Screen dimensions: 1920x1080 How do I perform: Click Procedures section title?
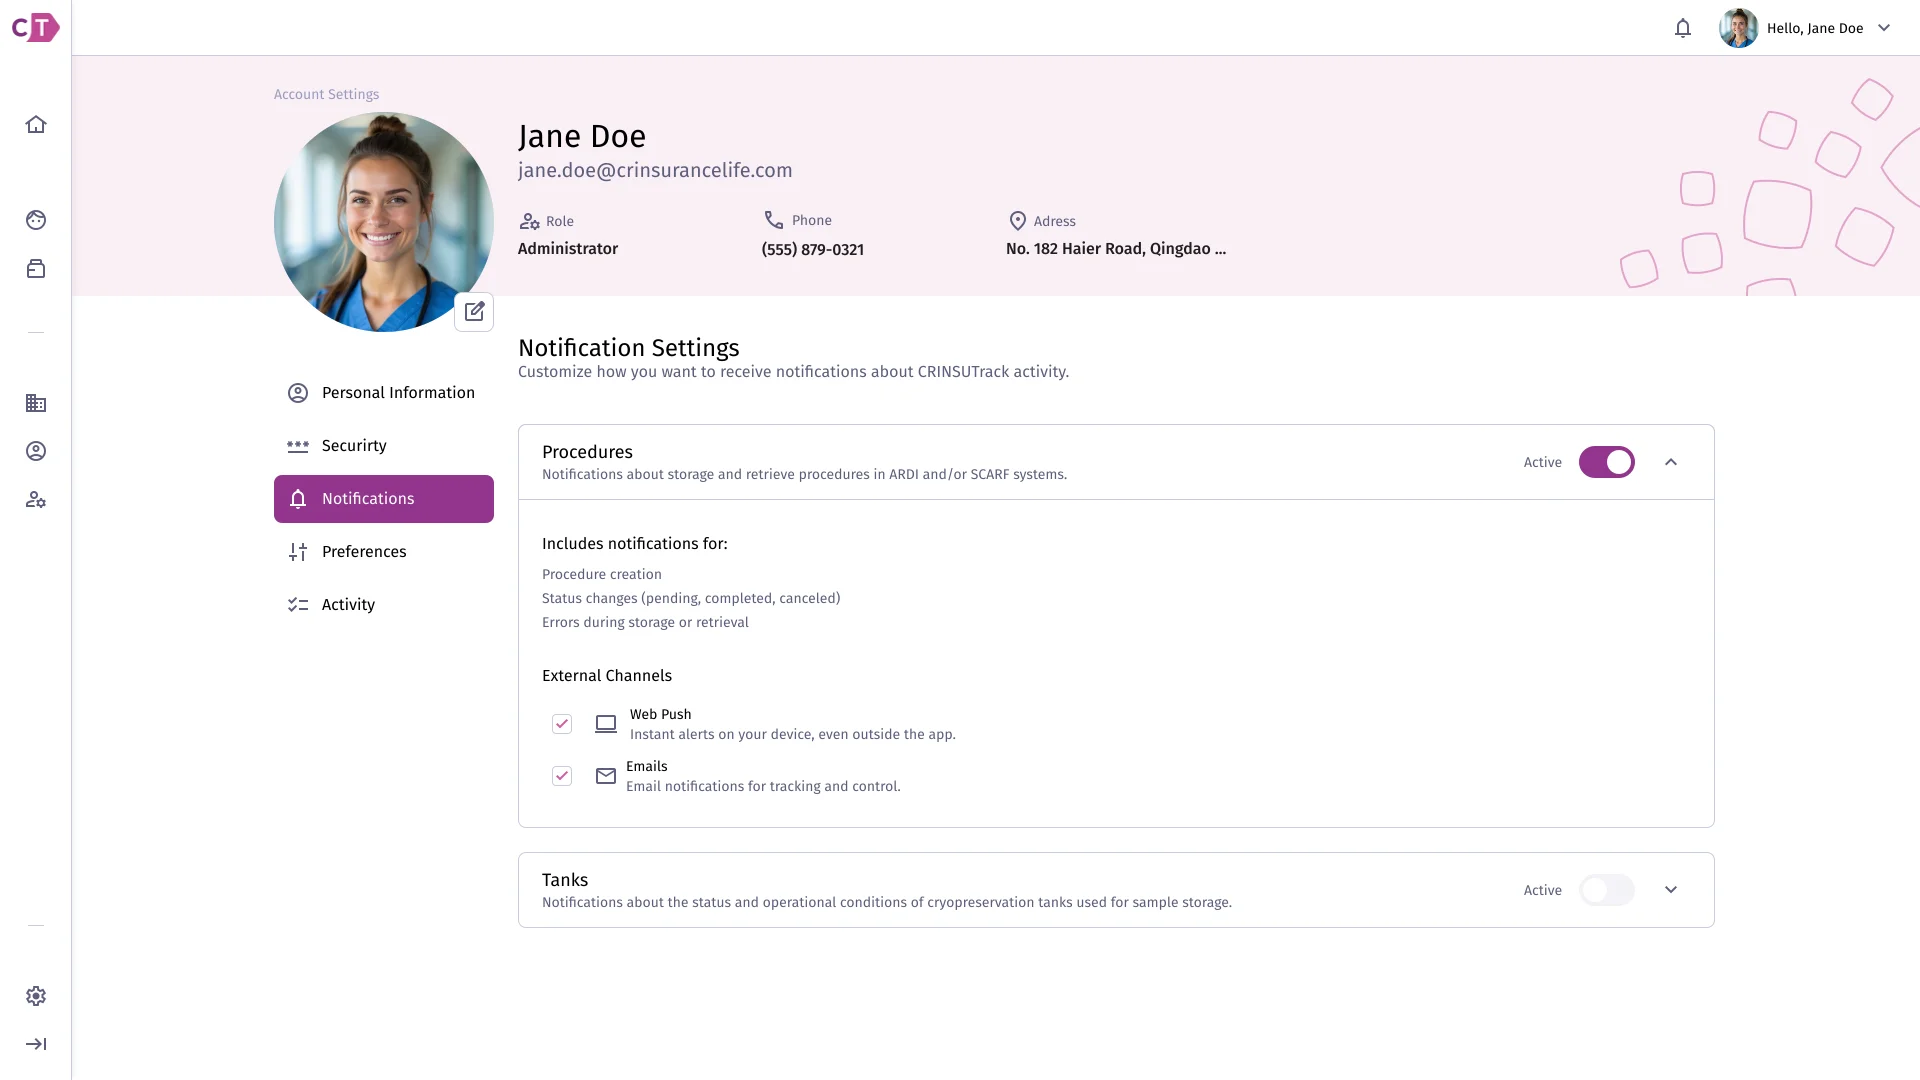(x=587, y=452)
